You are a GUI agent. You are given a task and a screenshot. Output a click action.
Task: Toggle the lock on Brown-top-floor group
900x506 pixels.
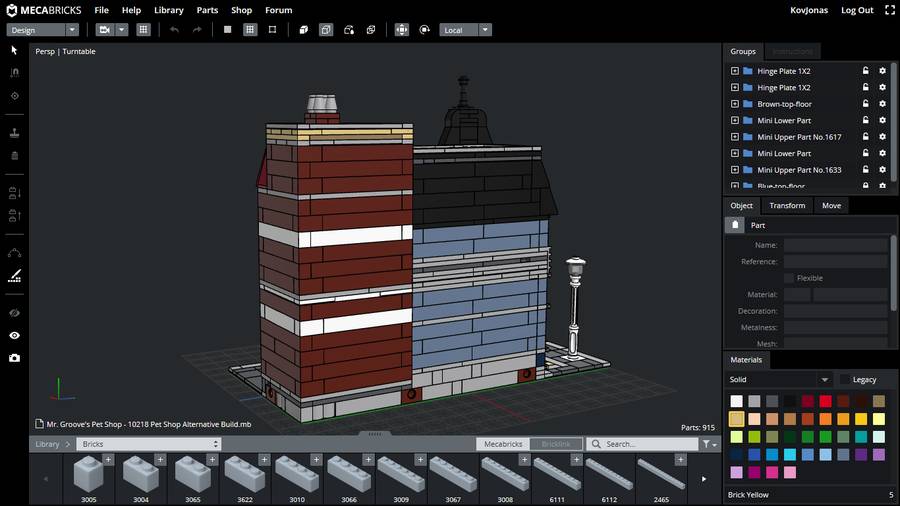(x=866, y=104)
